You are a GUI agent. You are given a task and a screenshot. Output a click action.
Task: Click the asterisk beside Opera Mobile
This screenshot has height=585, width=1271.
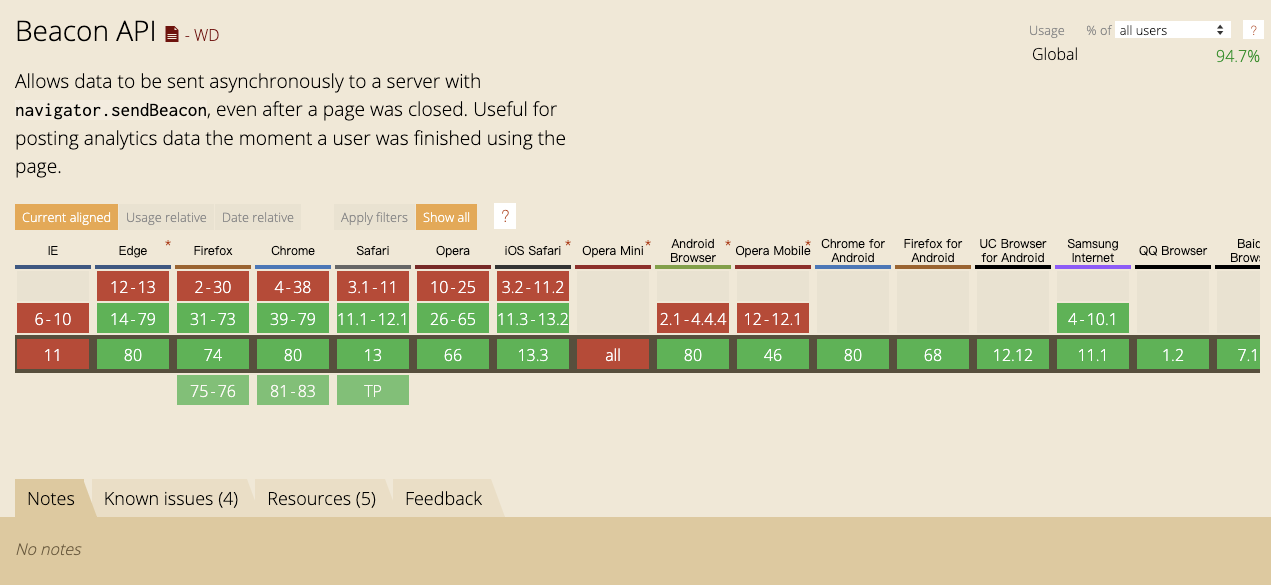coord(808,244)
